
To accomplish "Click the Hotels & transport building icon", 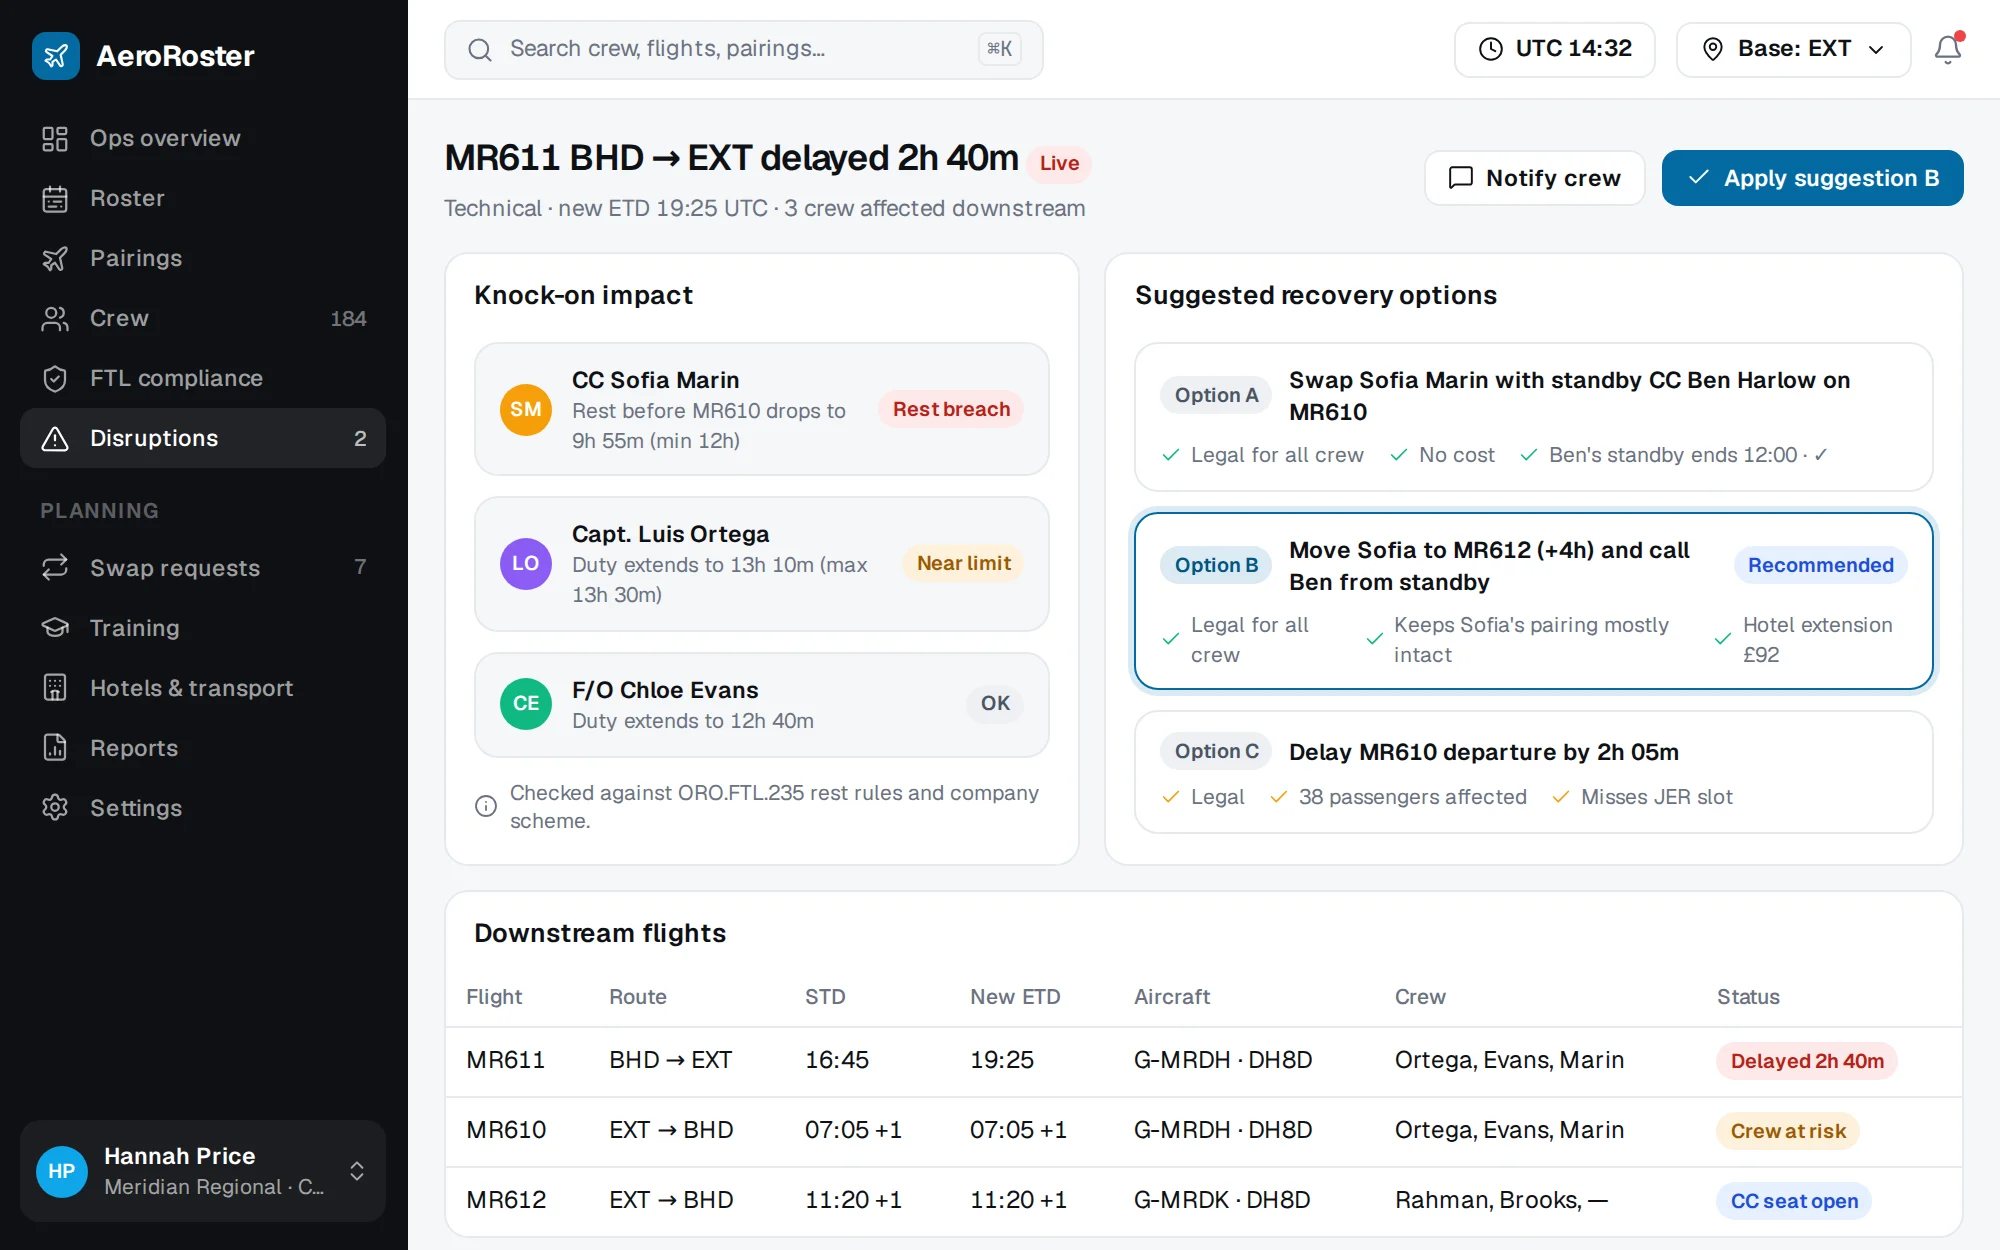I will coord(55,687).
